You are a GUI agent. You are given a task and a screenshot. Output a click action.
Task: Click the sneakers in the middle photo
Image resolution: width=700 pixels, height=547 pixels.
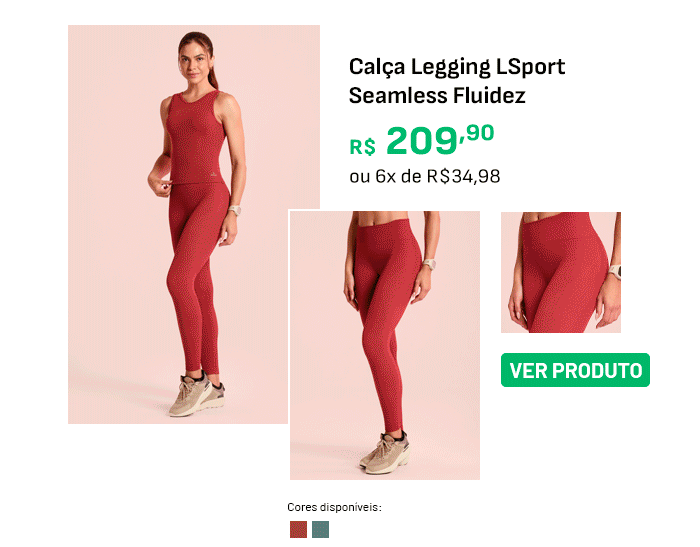click(385, 452)
